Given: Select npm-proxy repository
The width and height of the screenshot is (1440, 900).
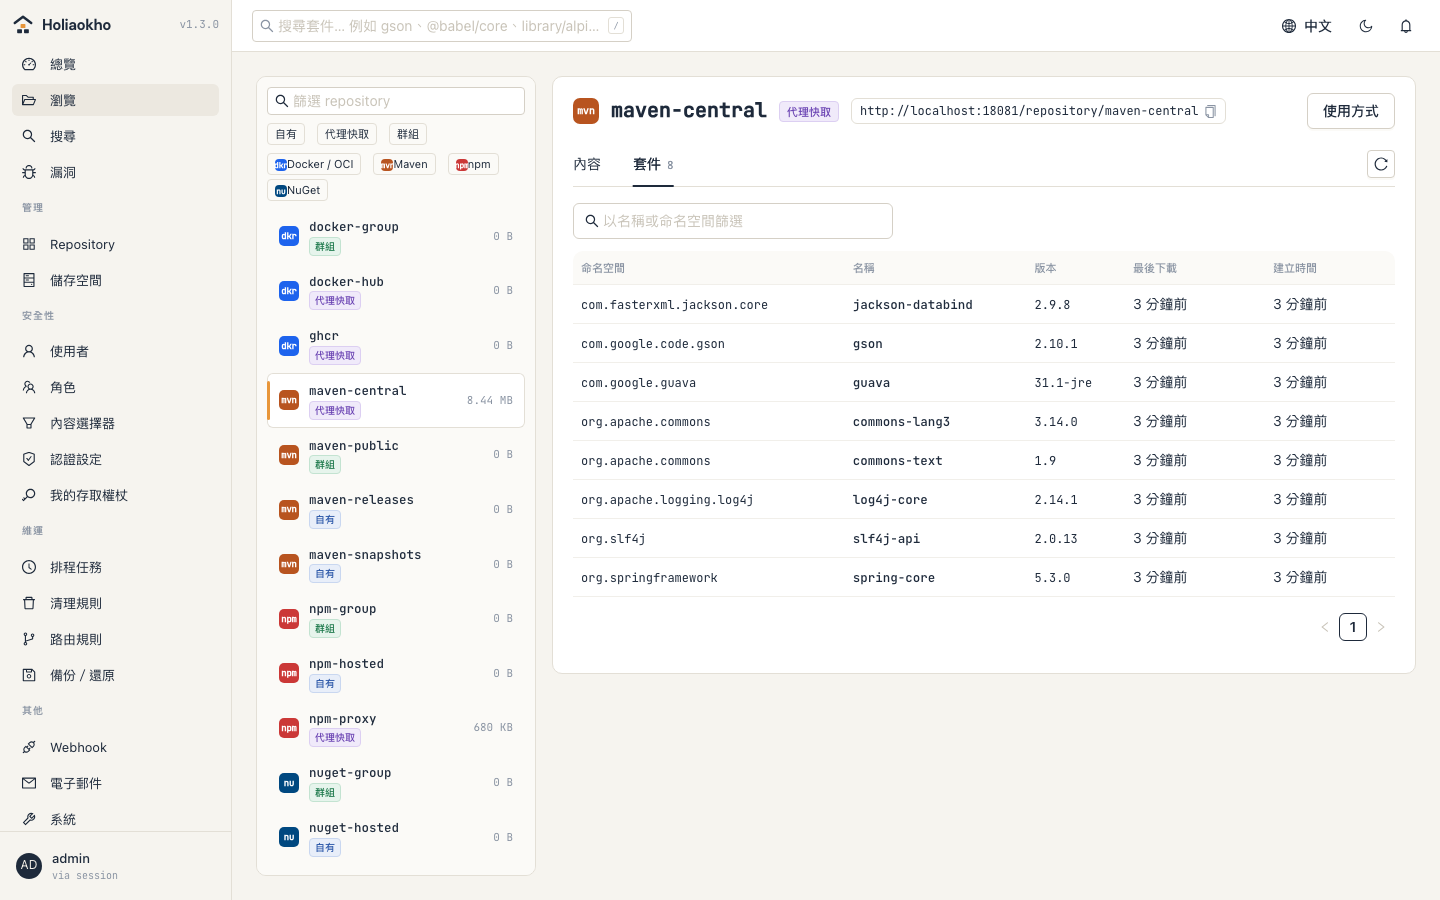Looking at the screenshot, I should (x=396, y=728).
